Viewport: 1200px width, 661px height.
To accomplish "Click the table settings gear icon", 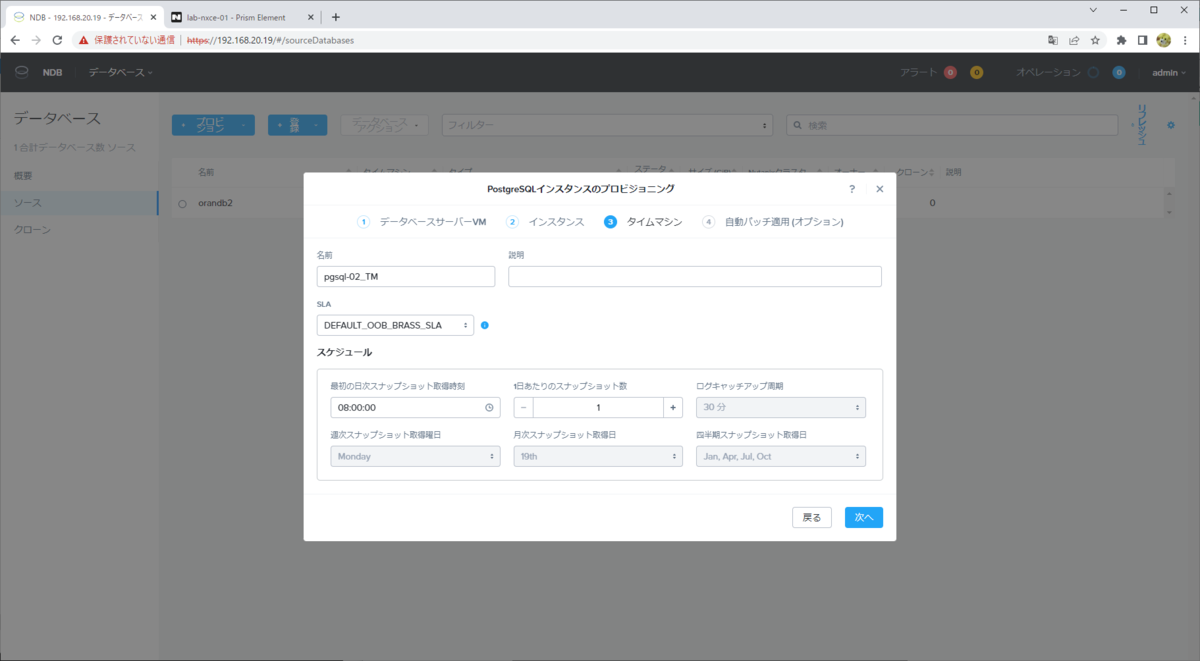I will click(x=1171, y=124).
